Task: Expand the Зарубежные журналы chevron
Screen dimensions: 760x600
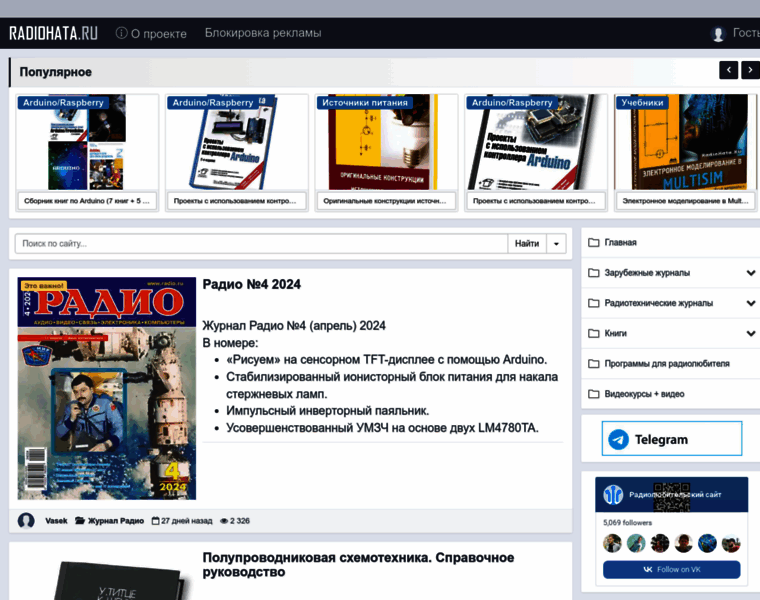Action: pos(751,273)
